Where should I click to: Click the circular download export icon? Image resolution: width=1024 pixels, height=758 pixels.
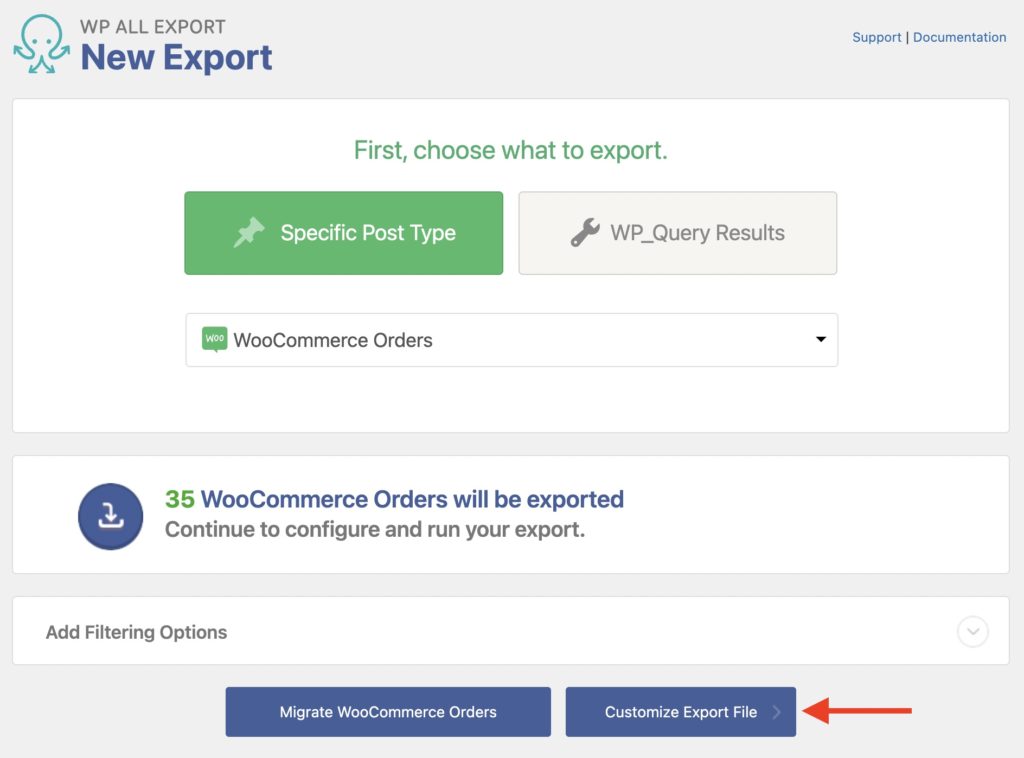point(110,516)
